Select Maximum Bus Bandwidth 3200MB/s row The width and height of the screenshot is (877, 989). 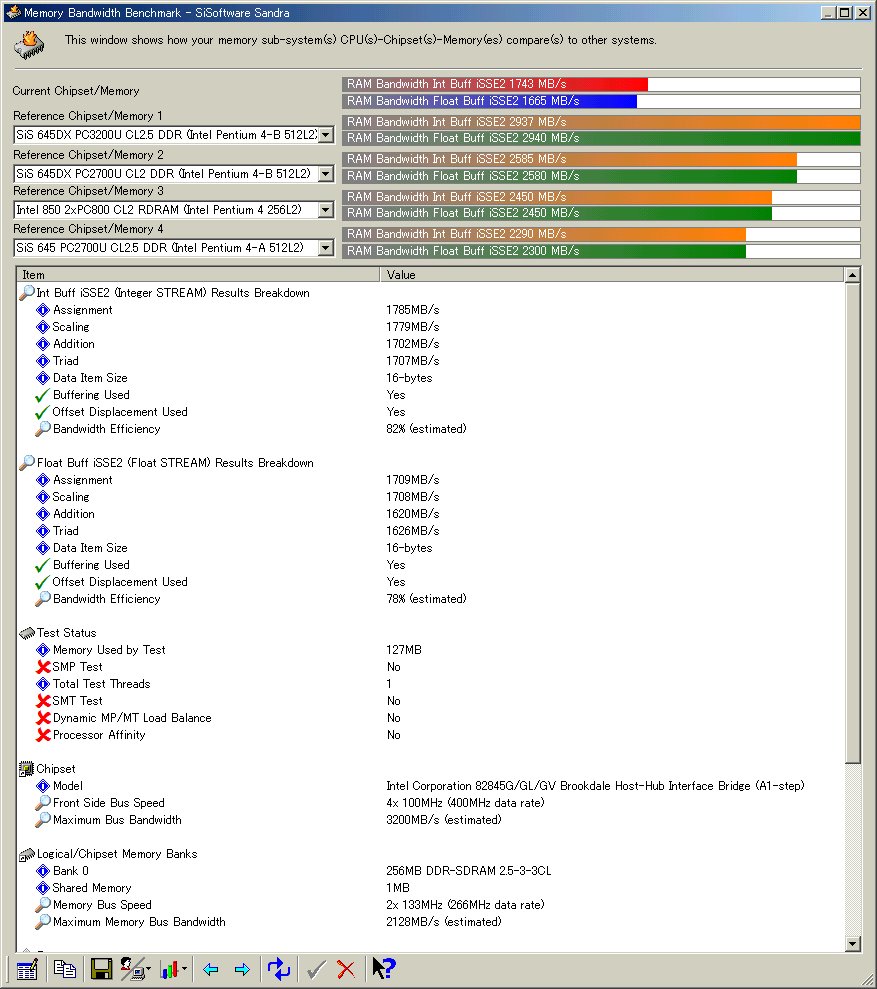pos(430,821)
